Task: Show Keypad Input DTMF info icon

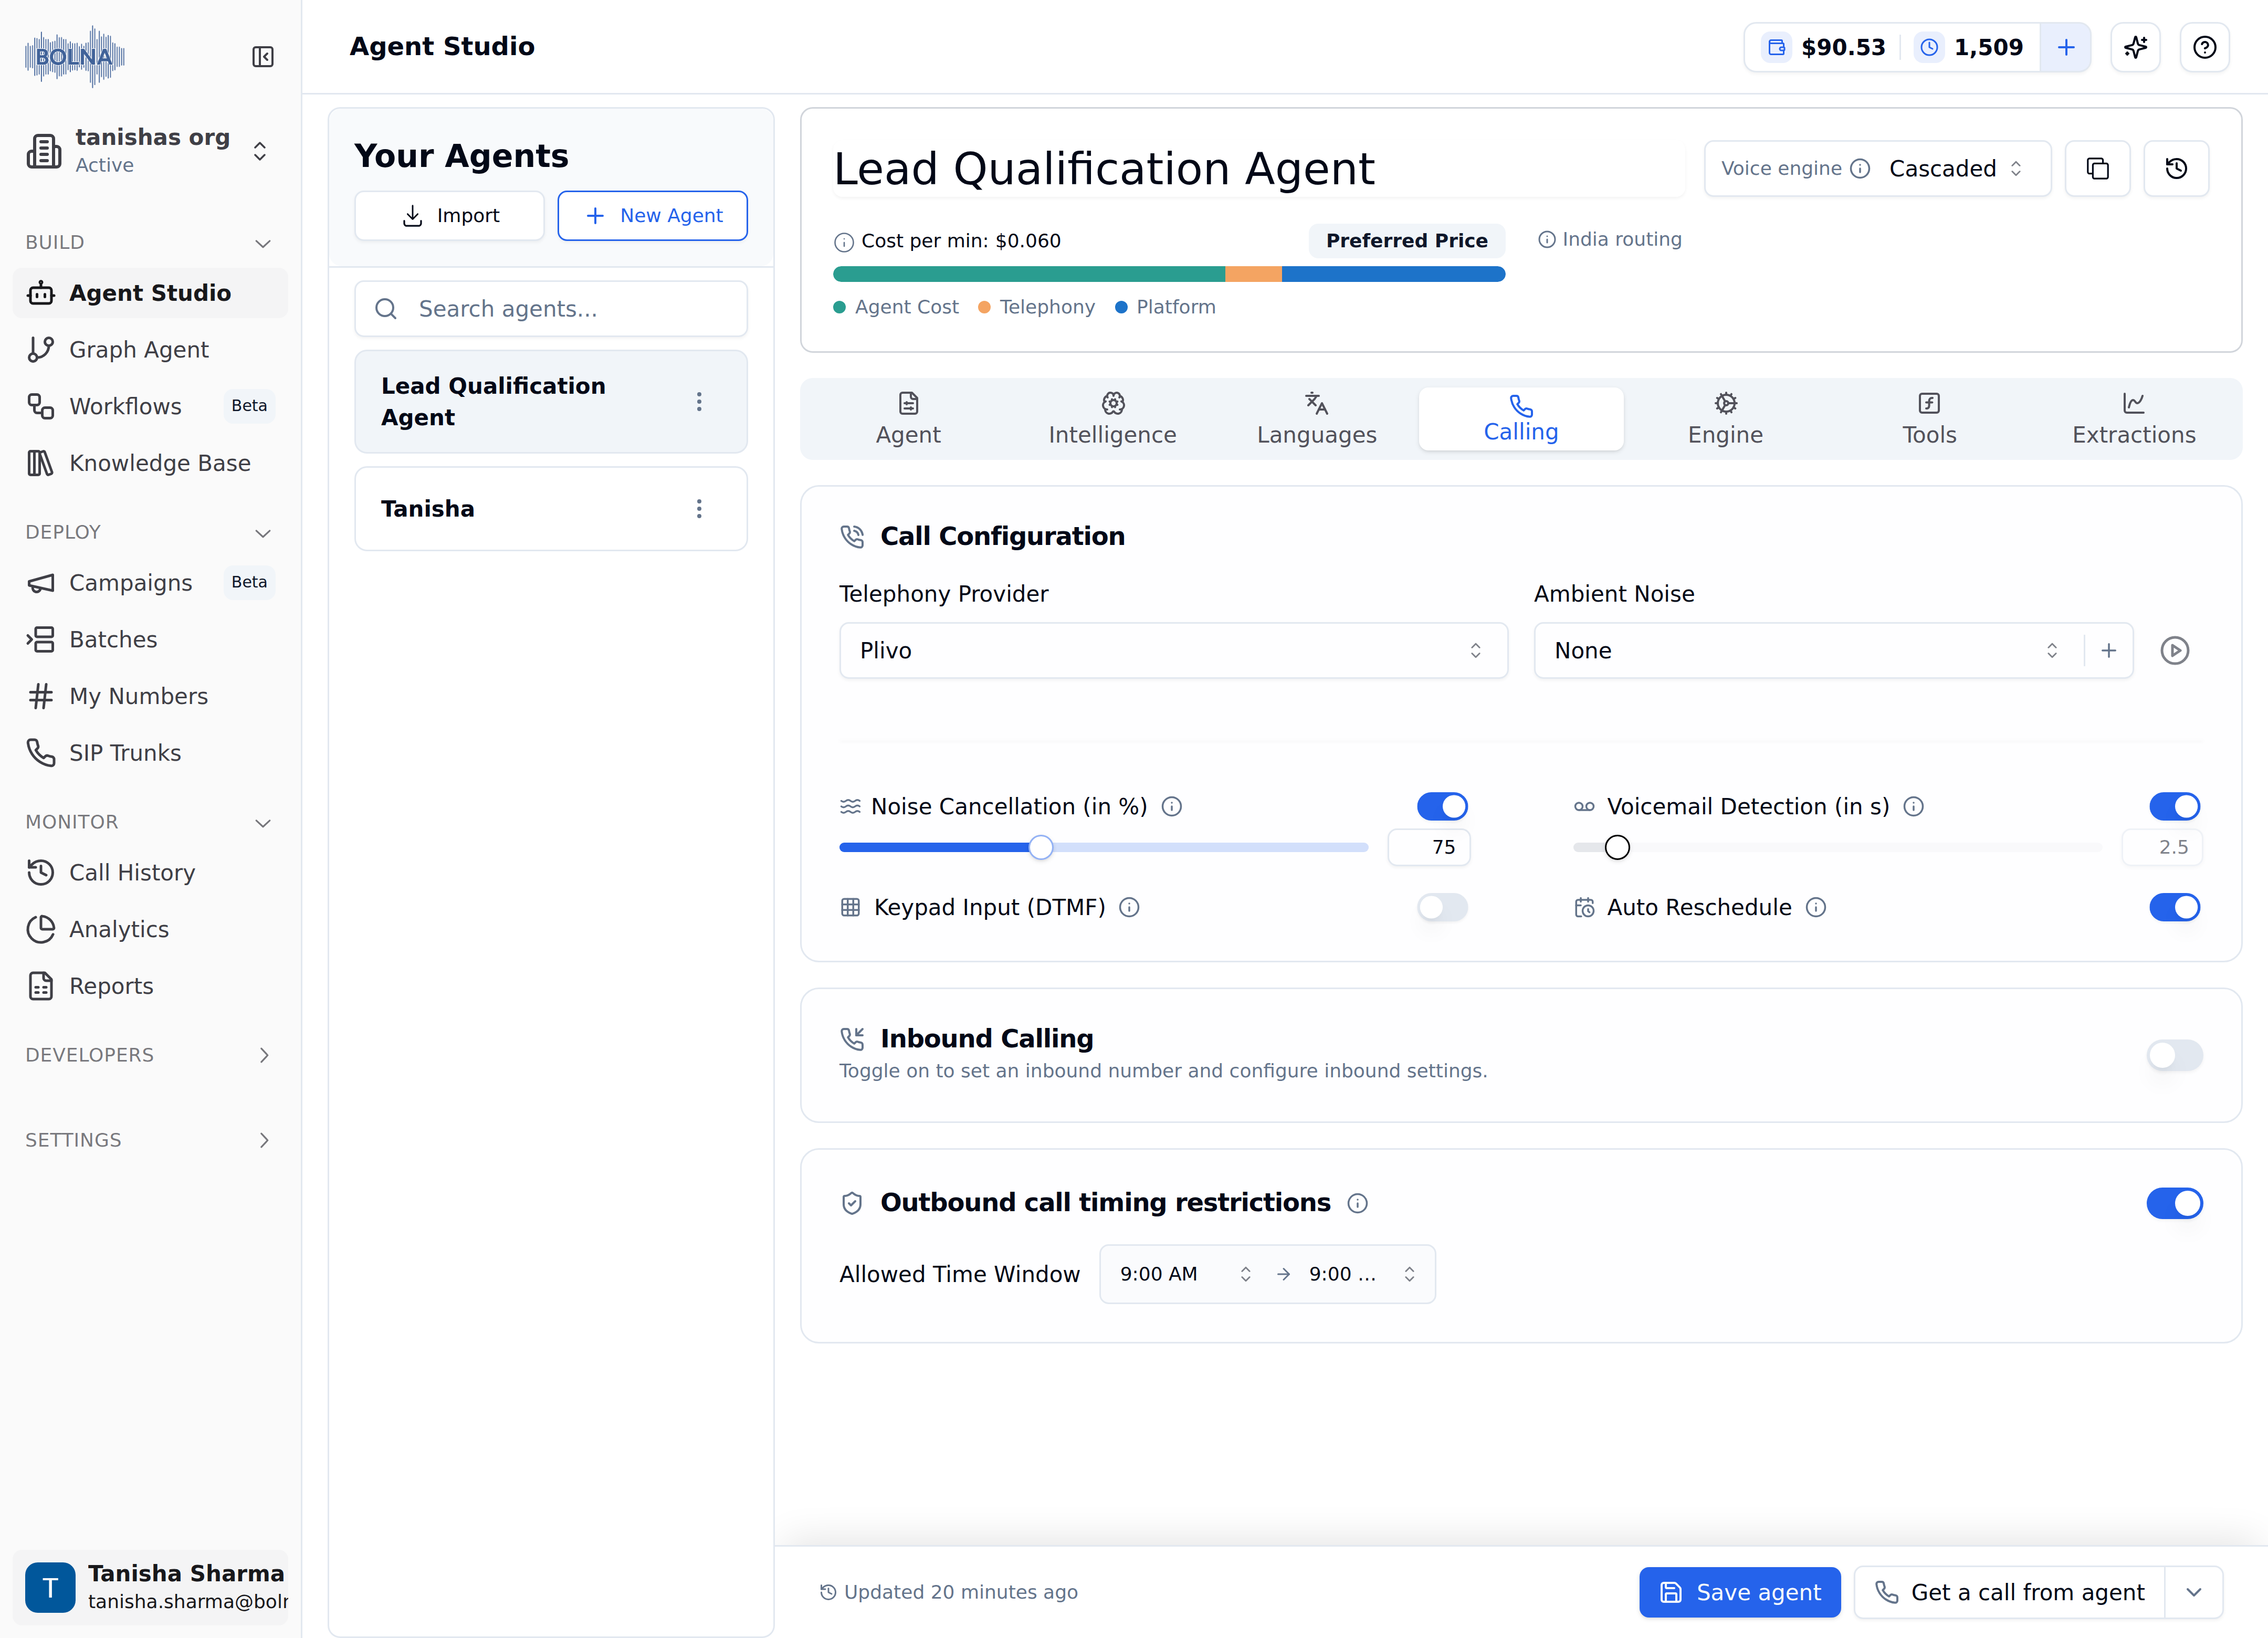Action: [x=1129, y=908]
